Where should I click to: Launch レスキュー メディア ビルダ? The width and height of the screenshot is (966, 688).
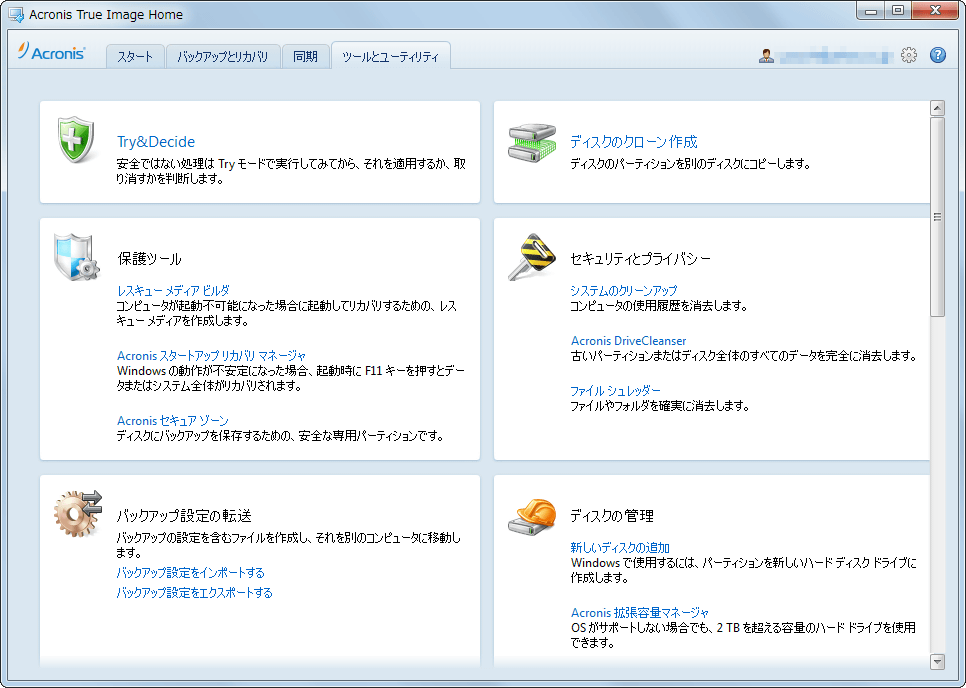(173, 290)
